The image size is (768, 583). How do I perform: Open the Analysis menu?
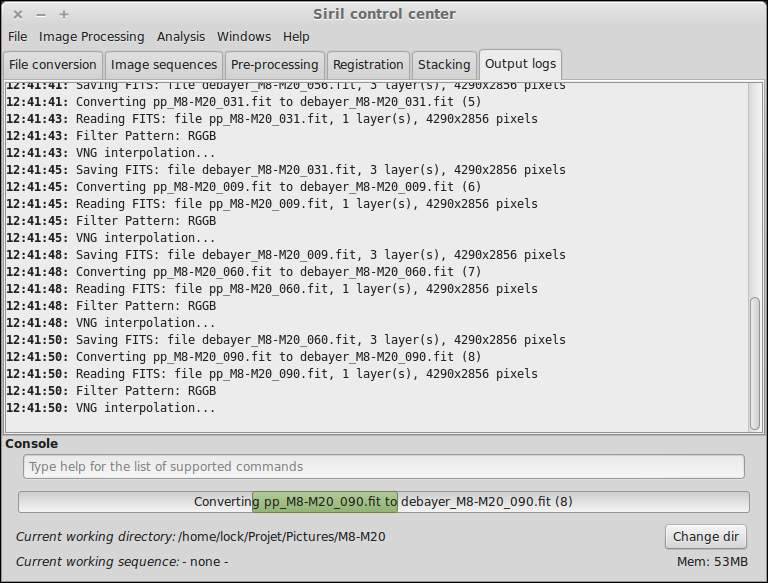click(180, 37)
